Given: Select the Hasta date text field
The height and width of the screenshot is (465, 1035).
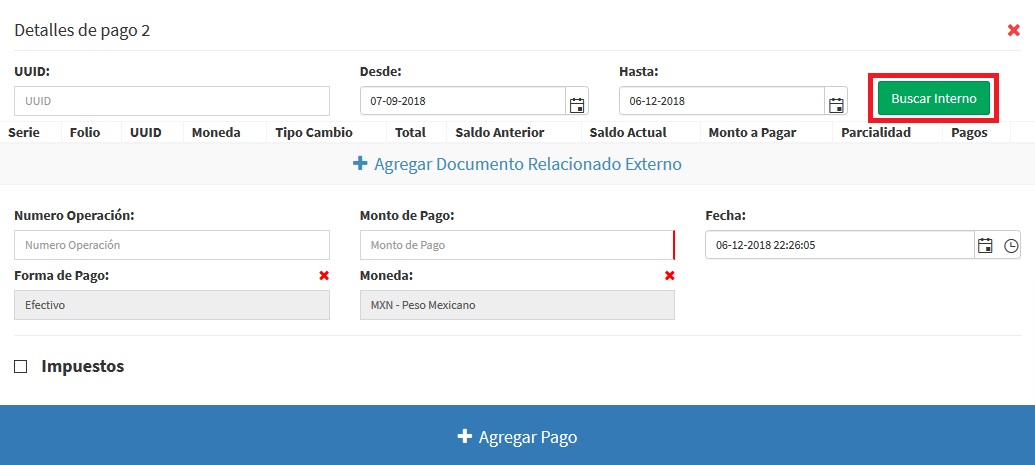Looking at the screenshot, I should tap(721, 102).
